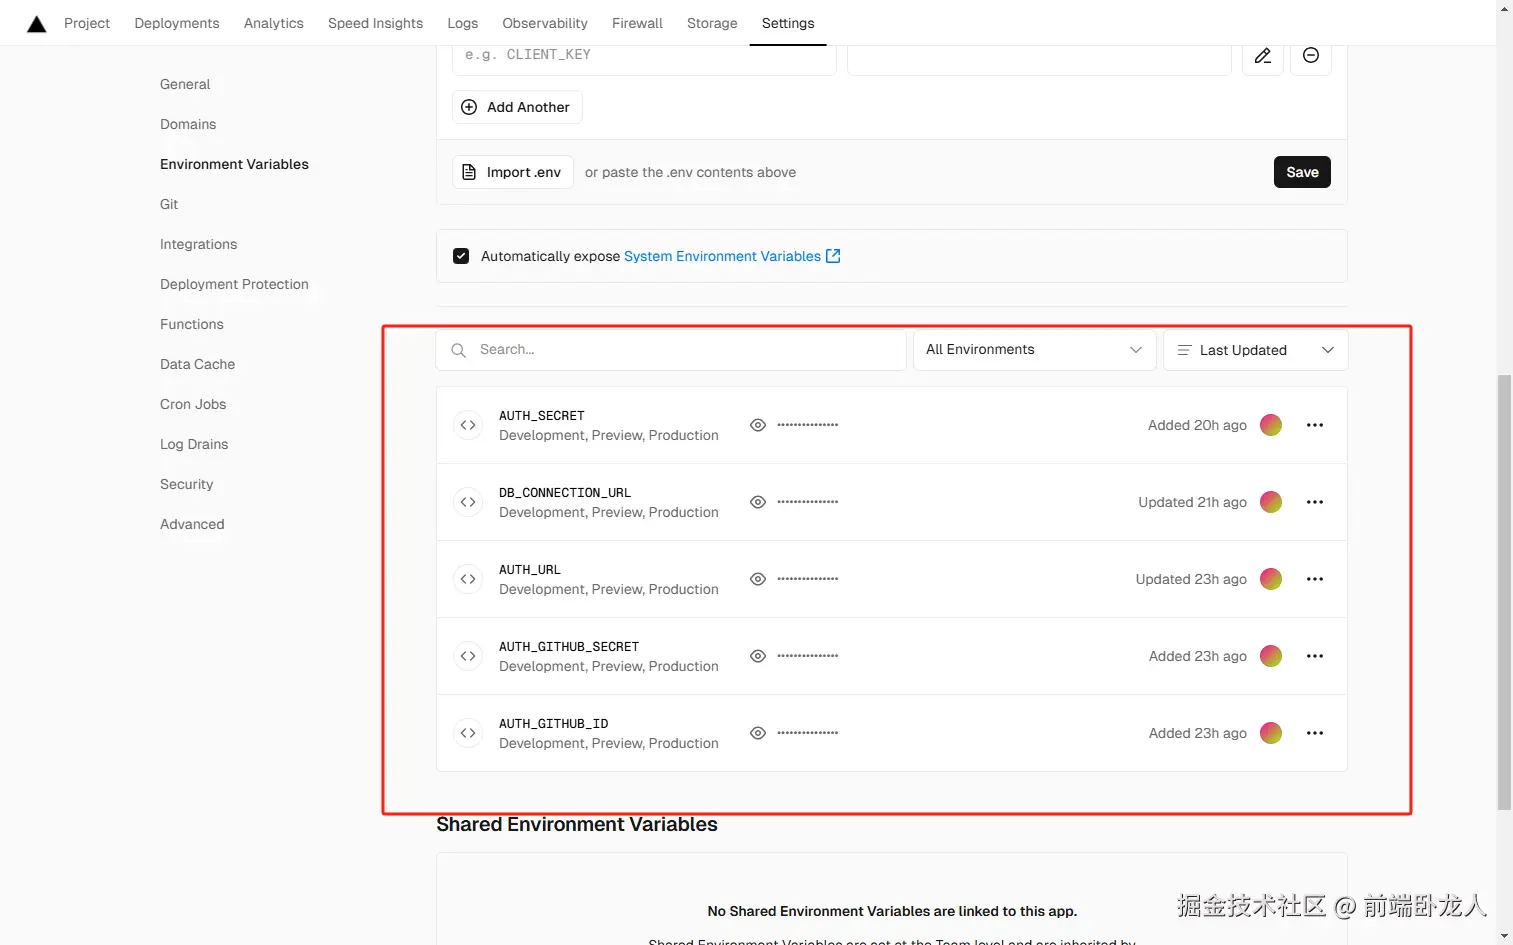The height and width of the screenshot is (945, 1513).
Task: Open Data Cache in the sidebar
Action: pyautogui.click(x=197, y=364)
